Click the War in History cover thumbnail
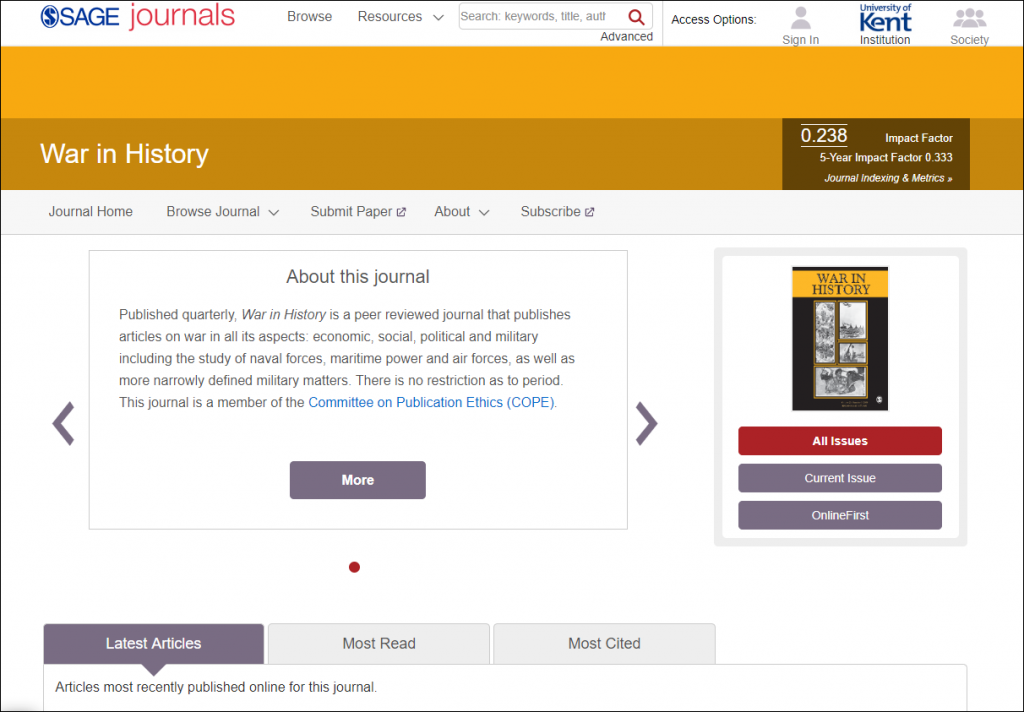 (x=839, y=338)
